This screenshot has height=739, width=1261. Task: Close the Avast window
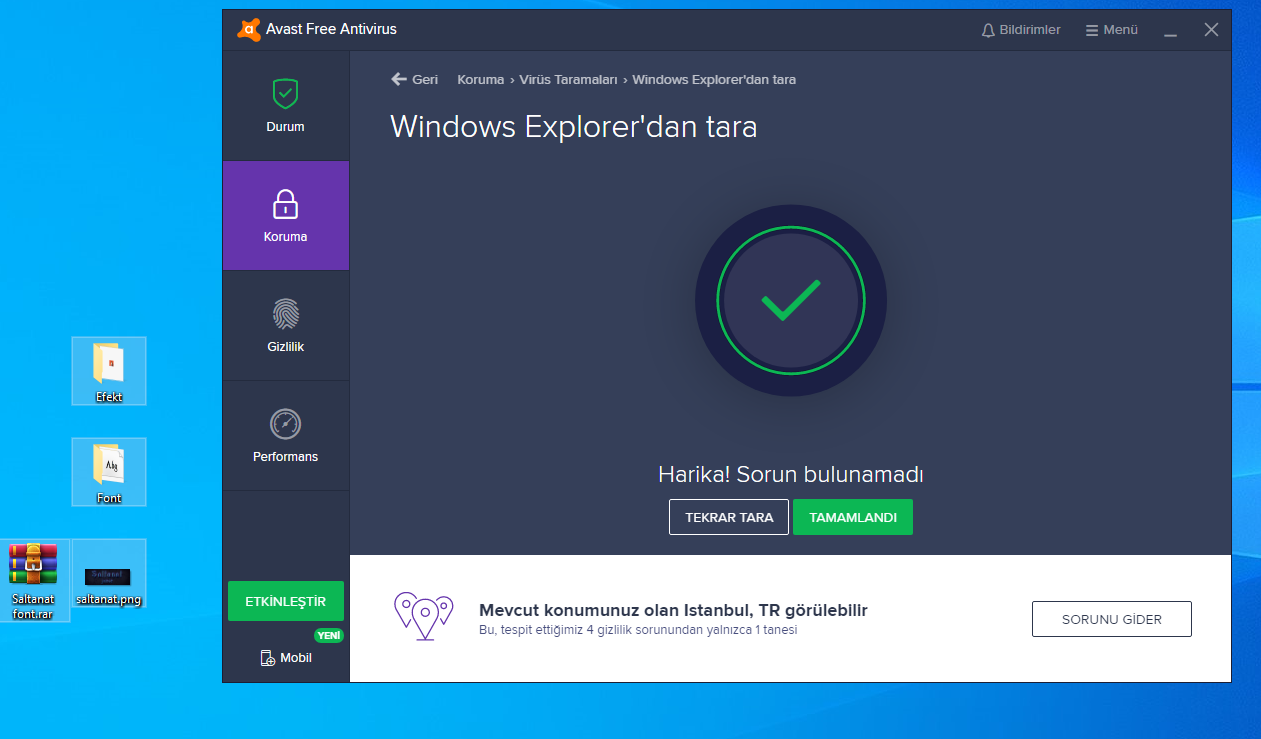pyautogui.click(x=1211, y=30)
